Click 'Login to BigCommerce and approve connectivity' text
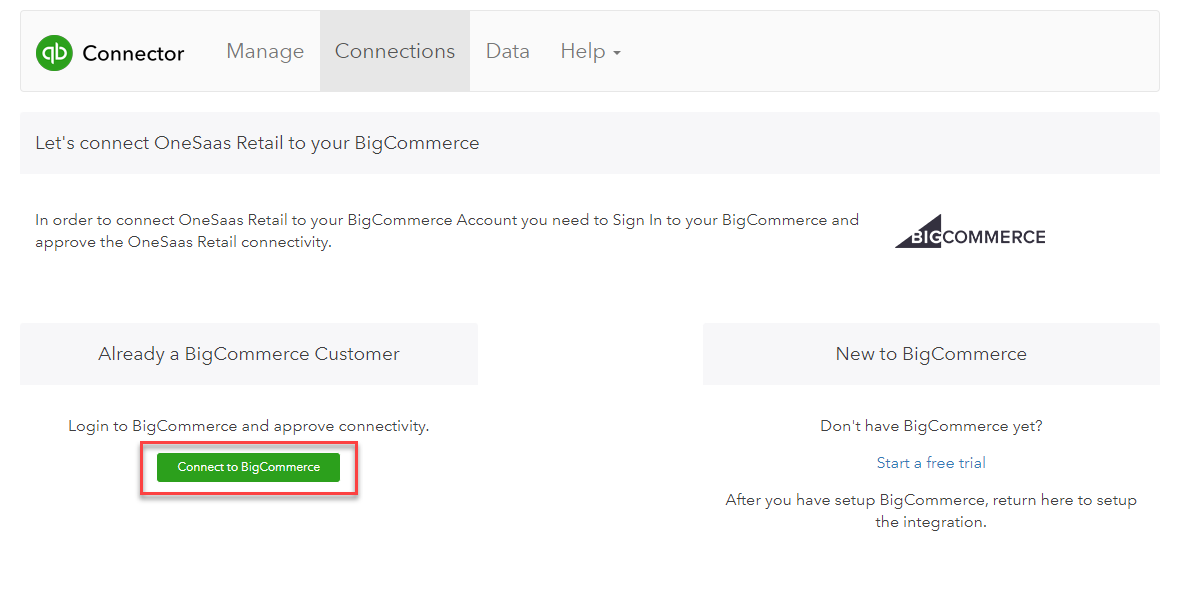Viewport: 1181px width, 615px height. pyautogui.click(x=249, y=426)
